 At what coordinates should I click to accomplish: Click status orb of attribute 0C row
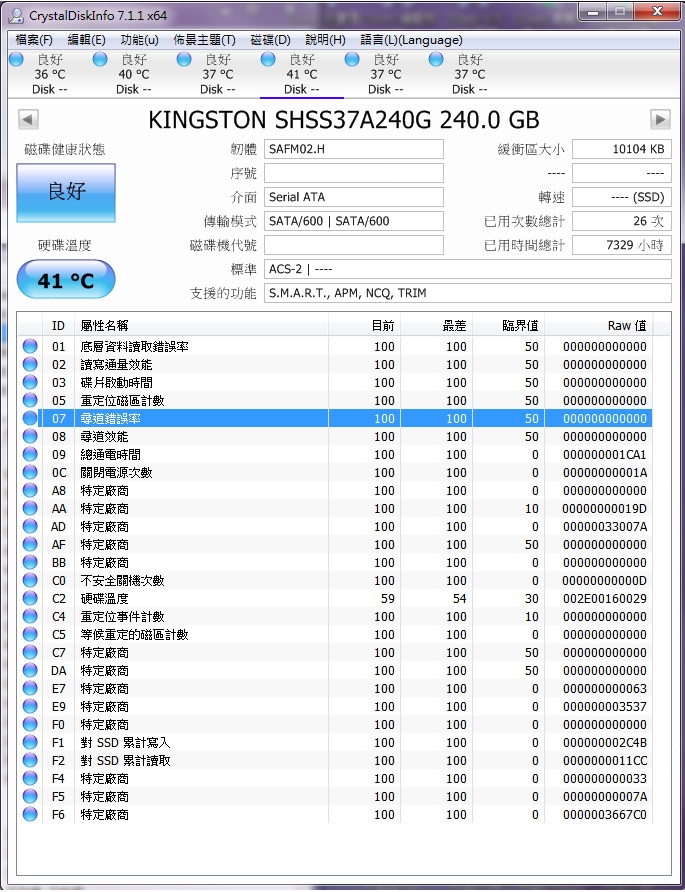pos(30,472)
